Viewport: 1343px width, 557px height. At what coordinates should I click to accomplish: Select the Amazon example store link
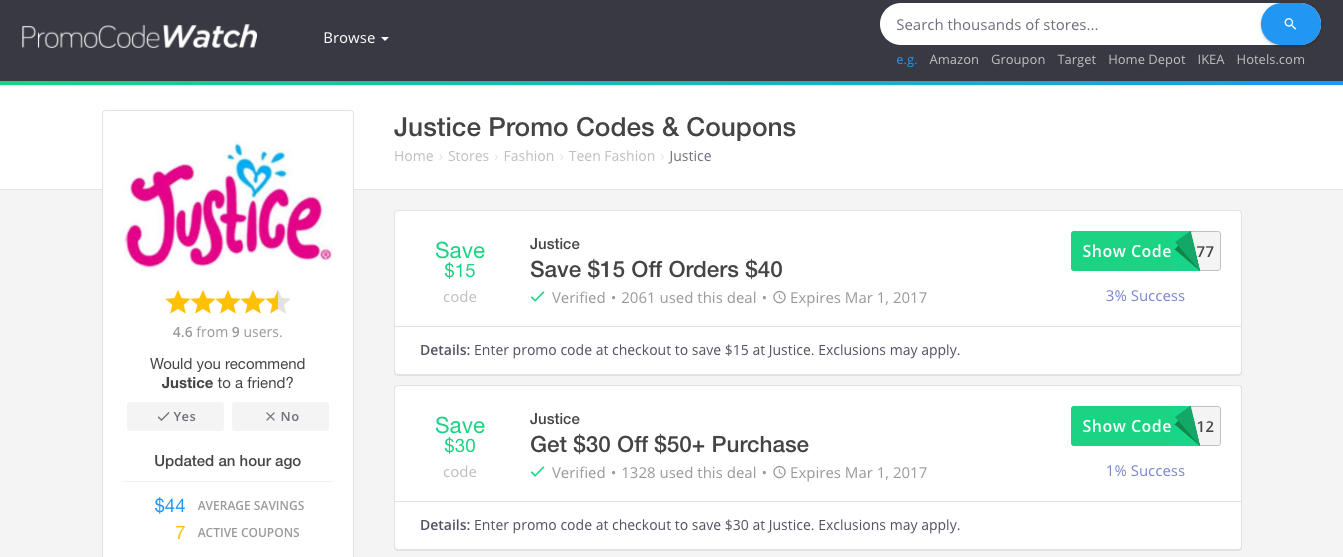pos(954,60)
